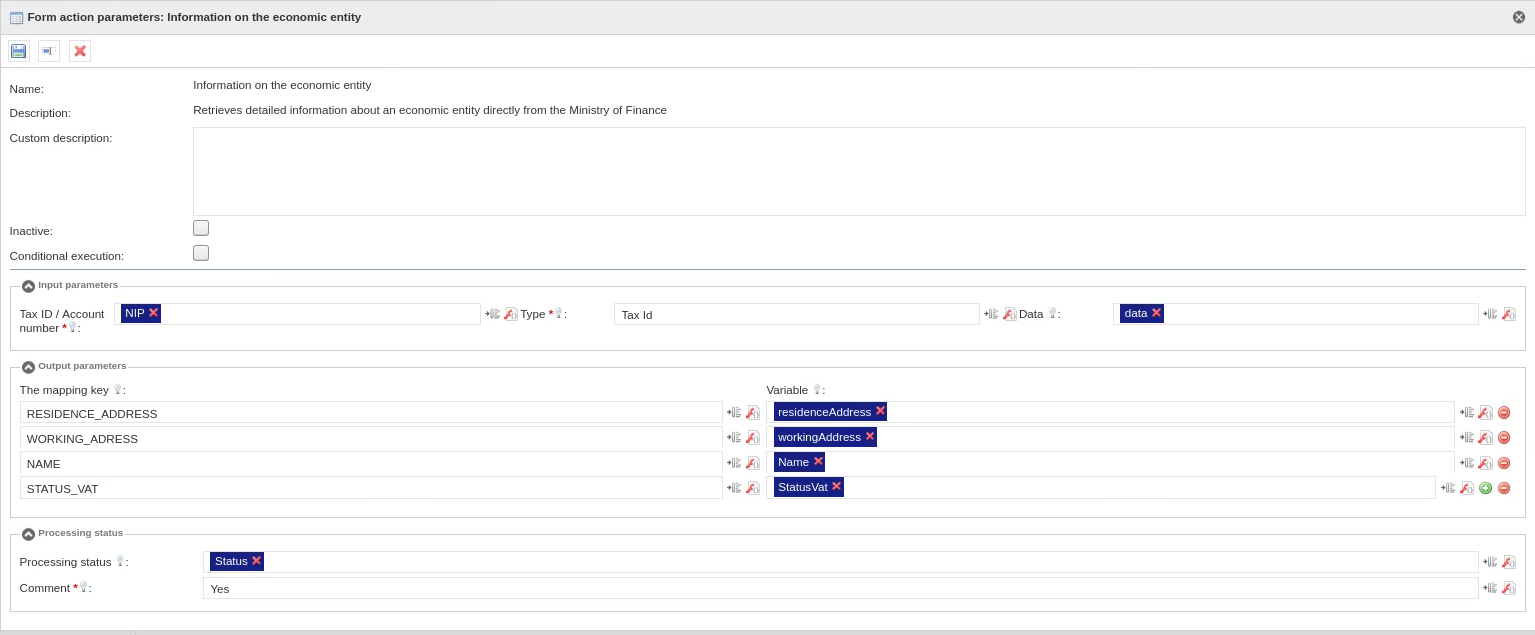Image resolution: width=1535 pixels, height=635 pixels.
Task: Delete the RESIDENCE_ADDRESS mapping row
Action: coord(1503,412)
